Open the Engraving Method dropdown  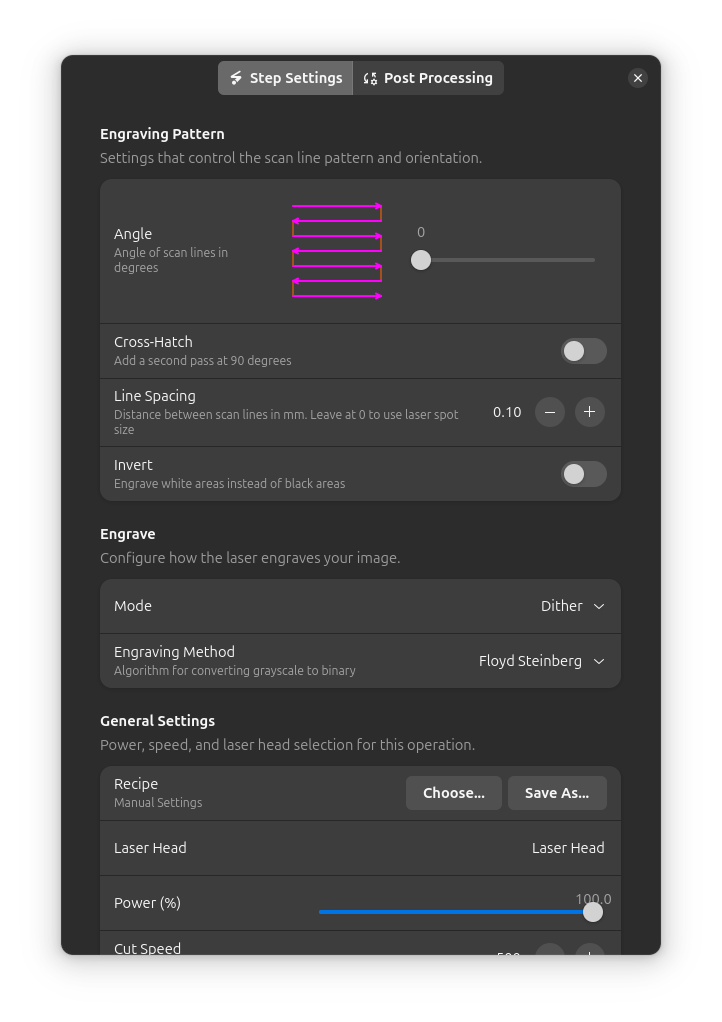pos(541,661)
